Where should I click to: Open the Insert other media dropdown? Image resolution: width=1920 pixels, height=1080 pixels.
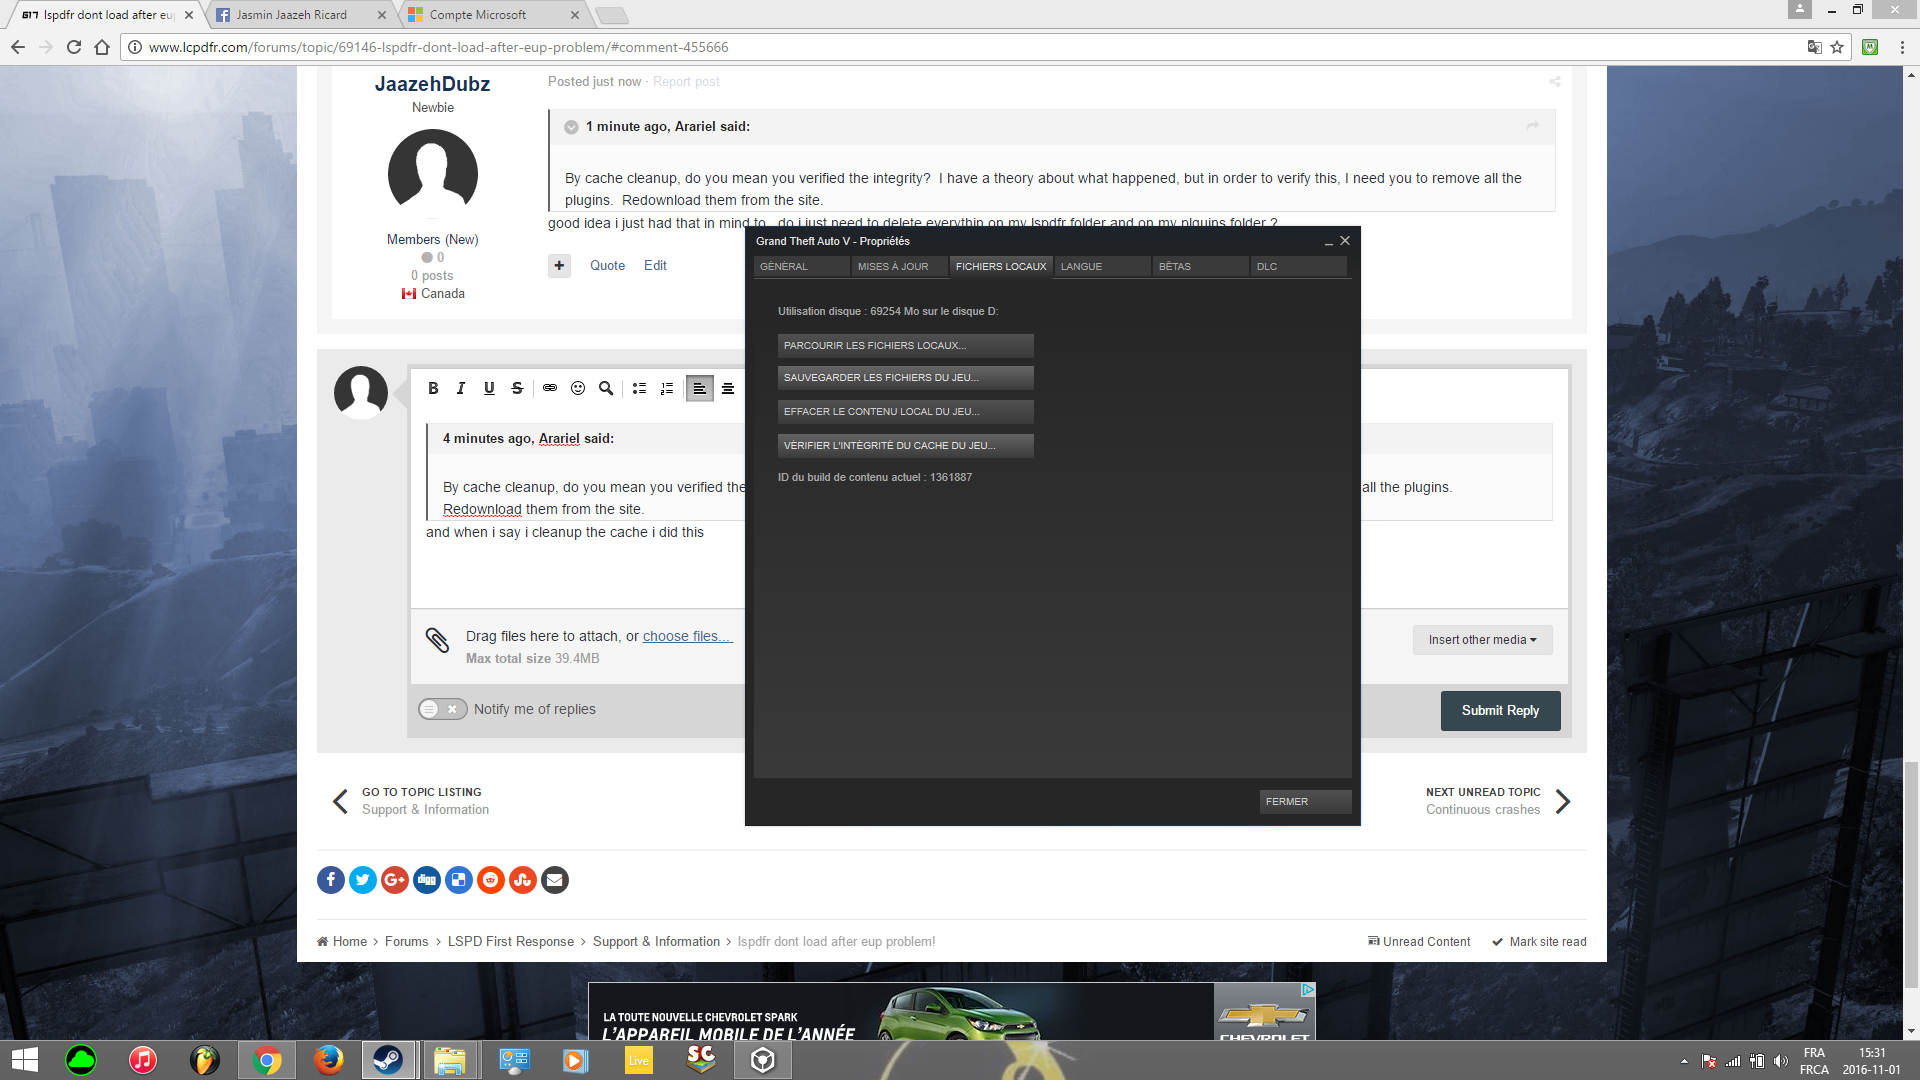coord(1482,640)
